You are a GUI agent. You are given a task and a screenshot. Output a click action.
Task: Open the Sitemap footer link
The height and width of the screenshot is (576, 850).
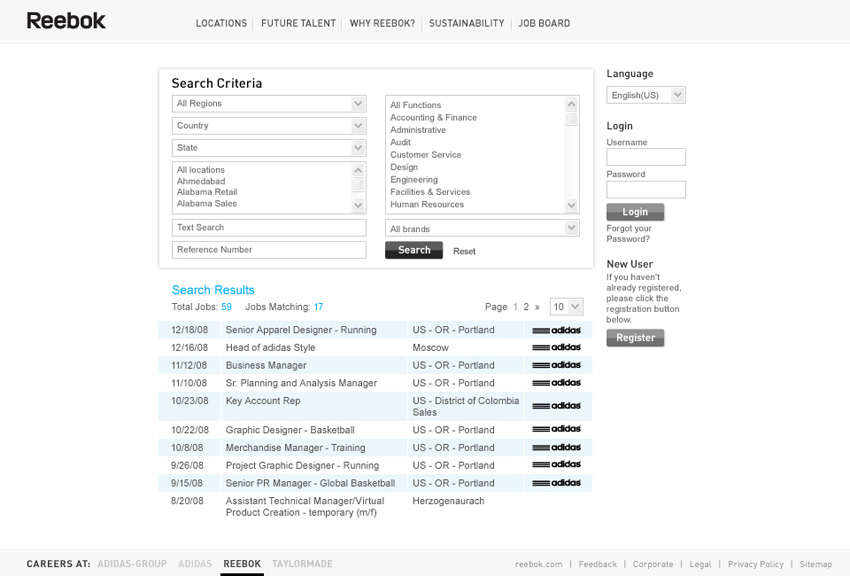pyautogui.click(x=815, y=564)
